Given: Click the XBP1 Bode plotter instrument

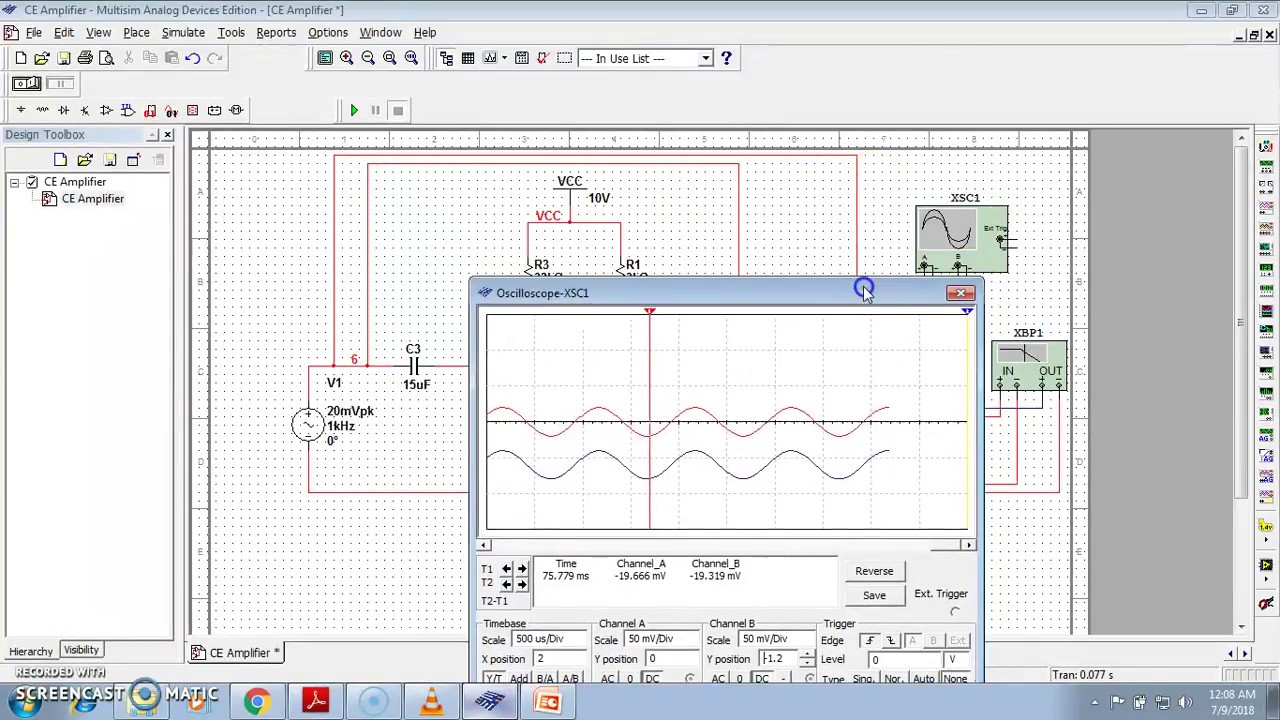Looking at the screenshot, I should 1029,365.
